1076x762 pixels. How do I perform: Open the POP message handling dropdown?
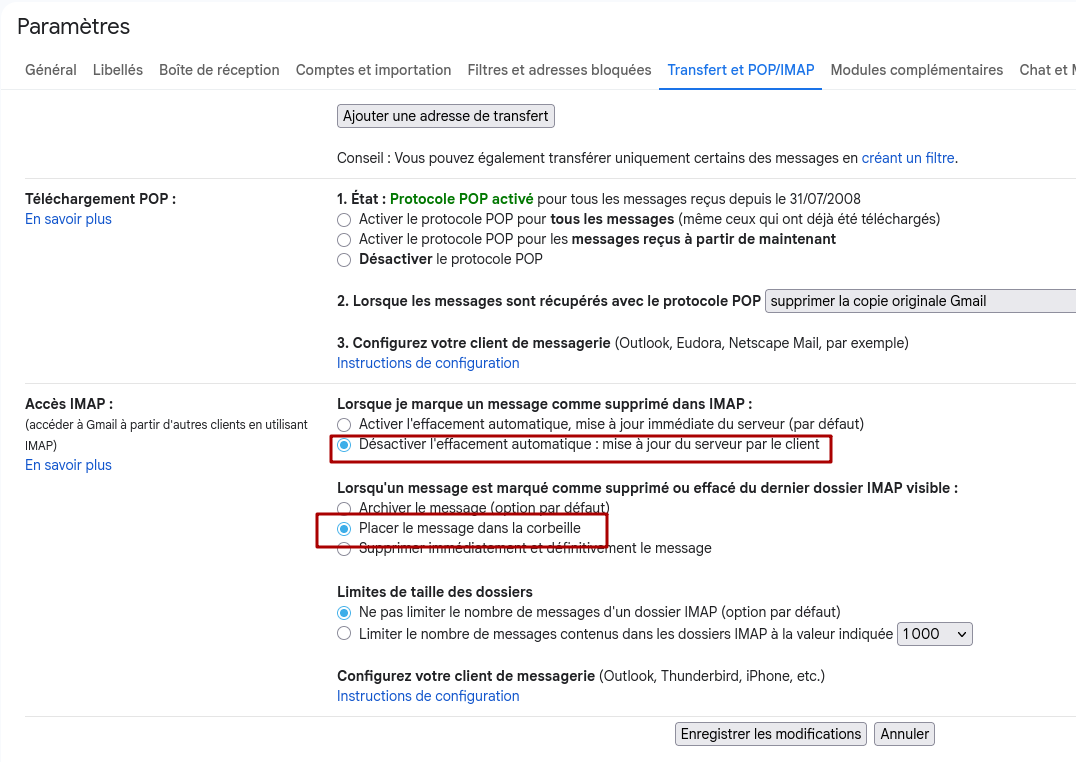click(920, 301)
